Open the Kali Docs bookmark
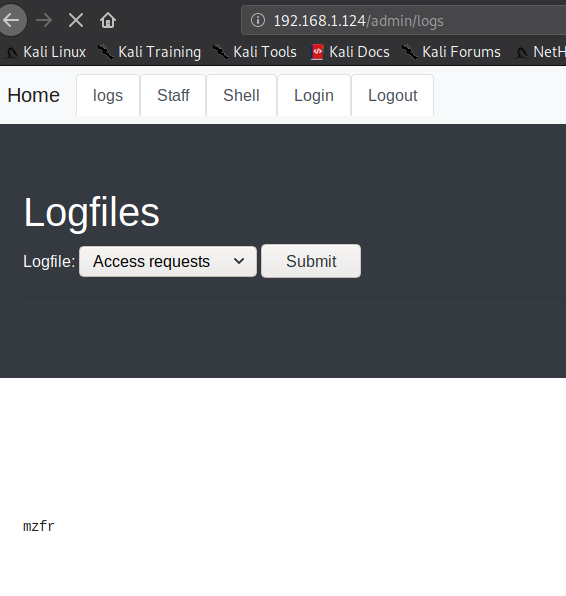Image resolution: width=566 pixels, height=596 pixels. coord(350,52)
